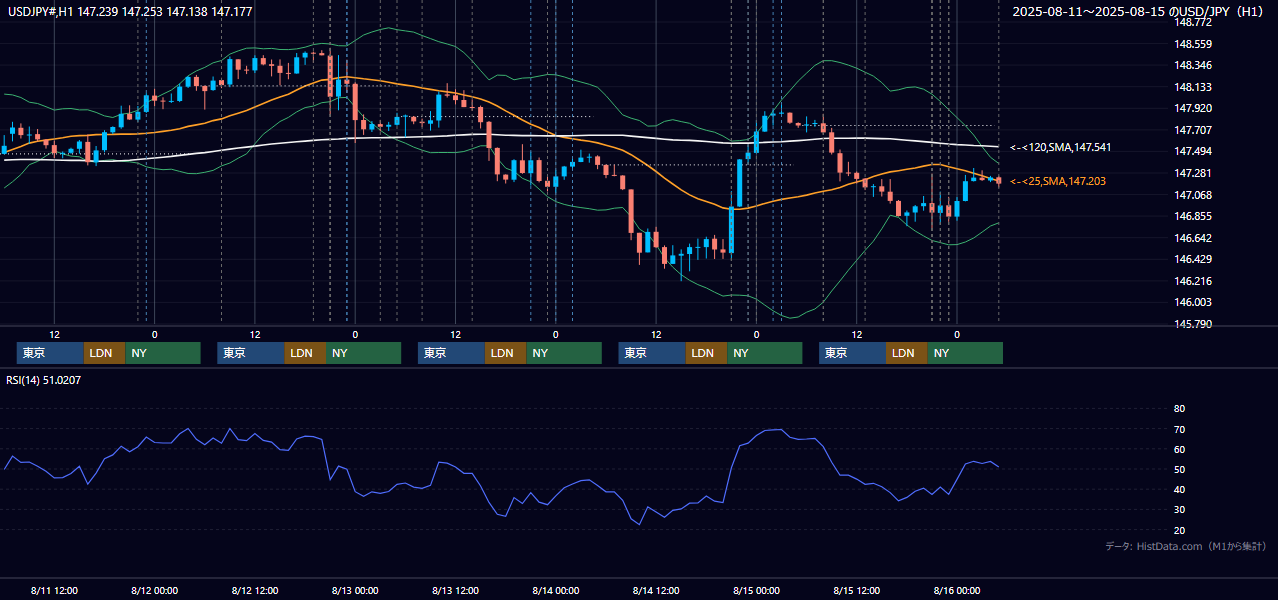Select the 8/15 12:00 time label
Viewport: 1278px width, 600px height.
[856, 590]
